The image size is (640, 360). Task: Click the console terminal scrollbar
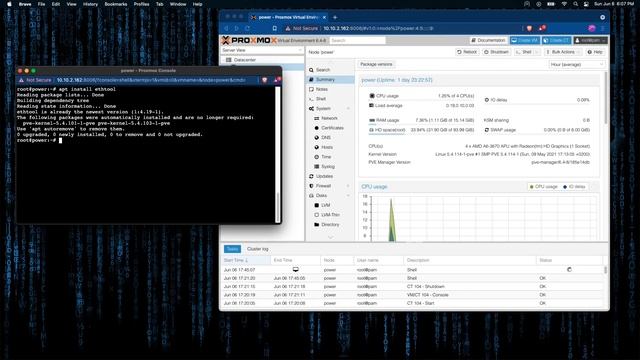pyautogui.click(x=278, y=207)
